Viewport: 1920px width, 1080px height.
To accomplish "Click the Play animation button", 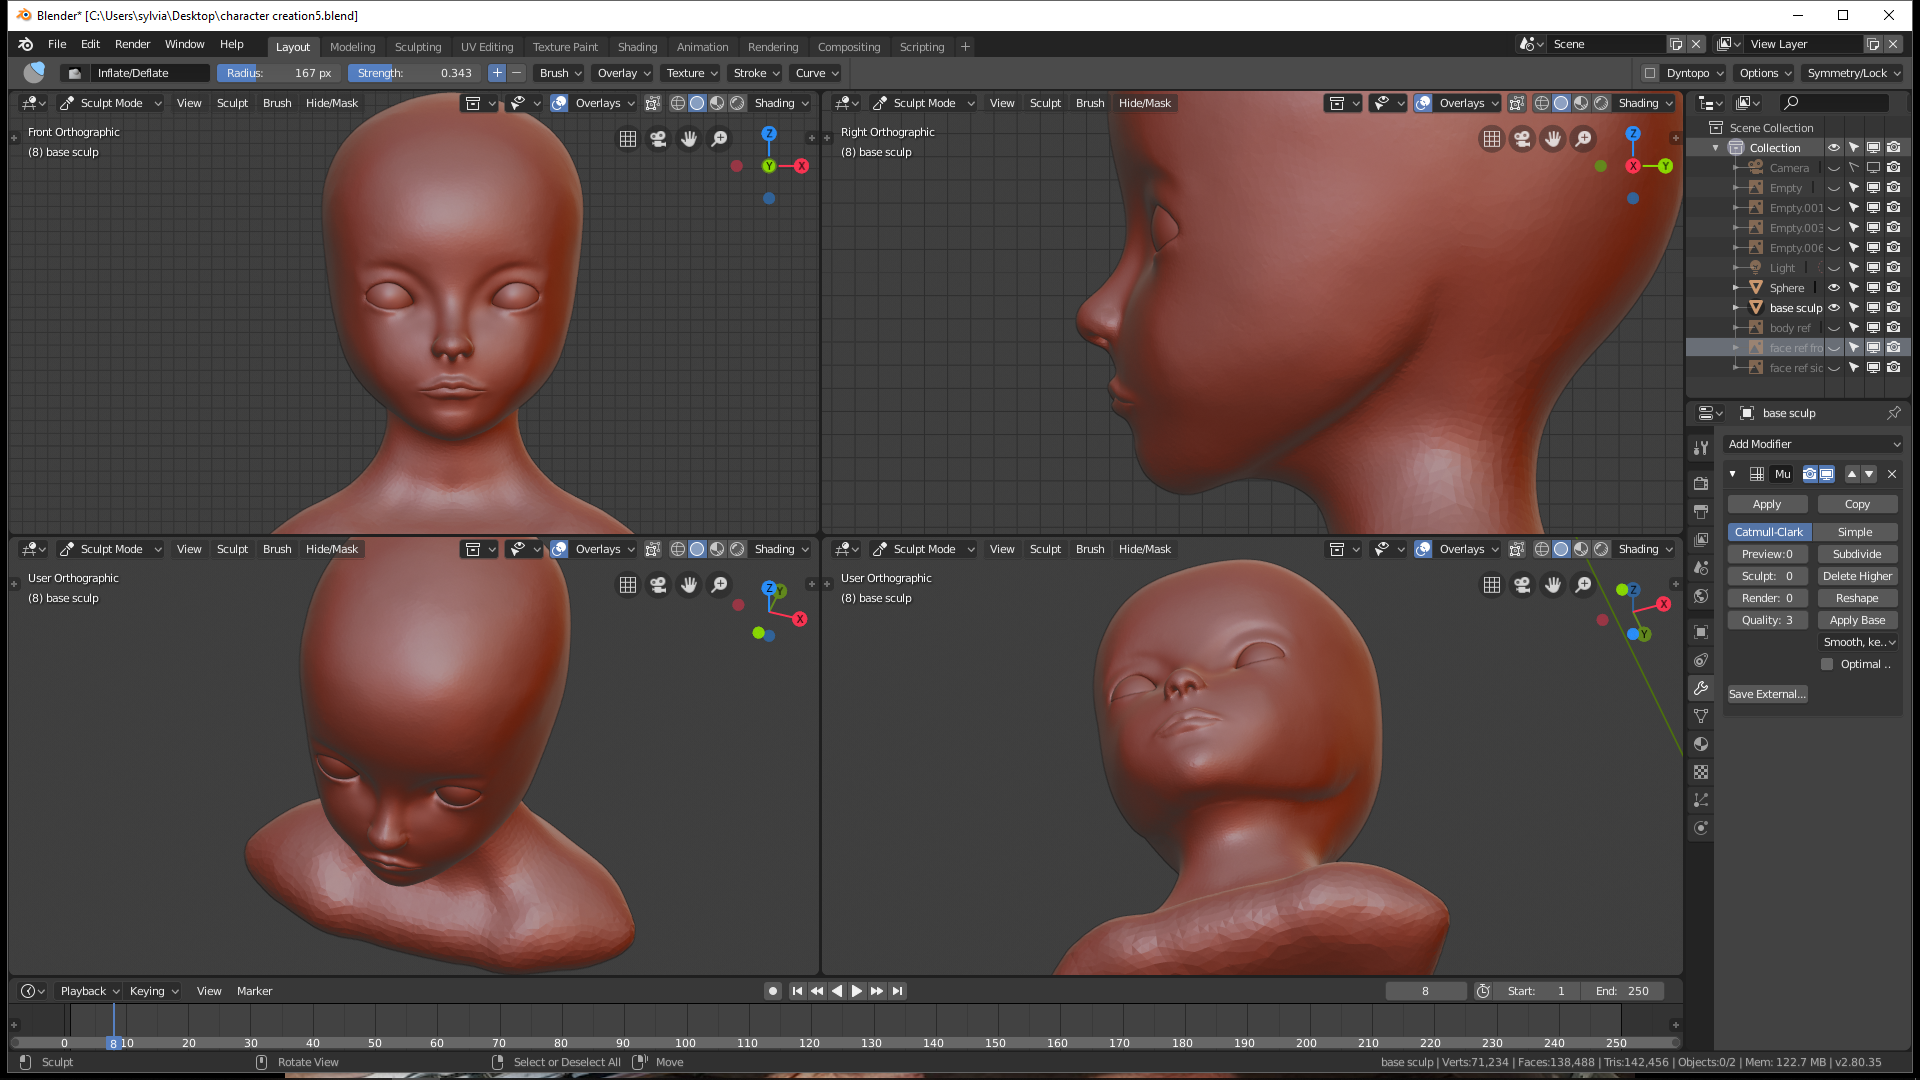I will (x=857, y=991).
